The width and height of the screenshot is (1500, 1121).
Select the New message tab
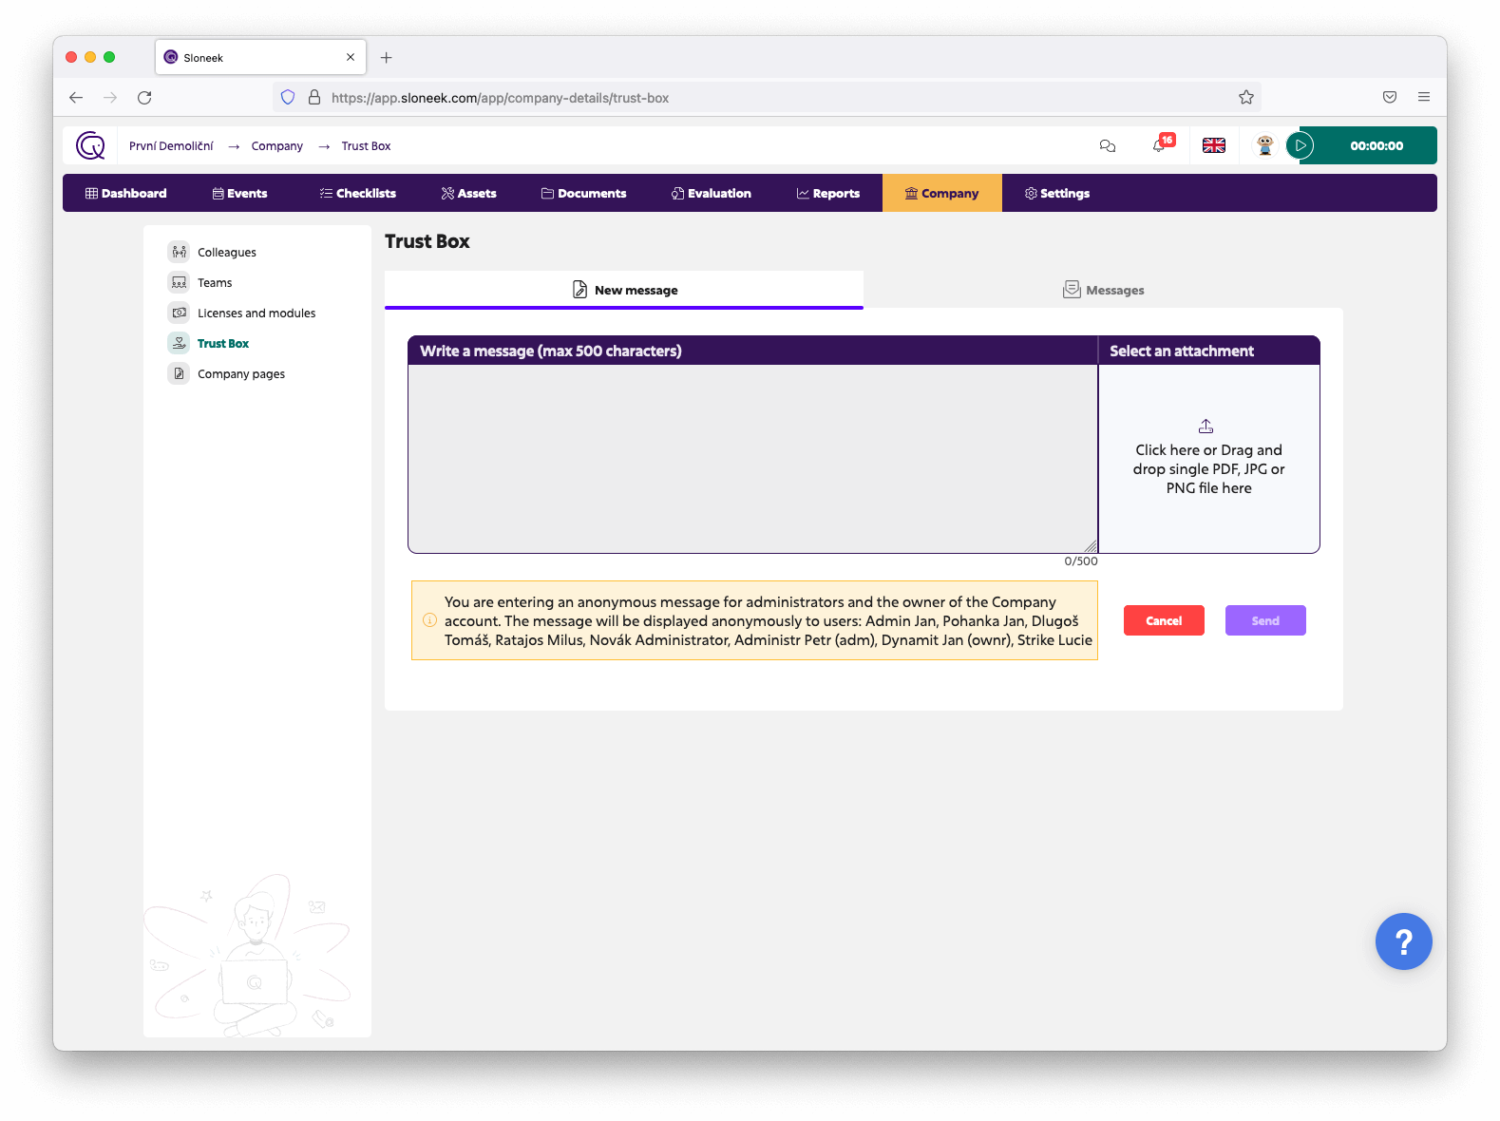(624, 290)
